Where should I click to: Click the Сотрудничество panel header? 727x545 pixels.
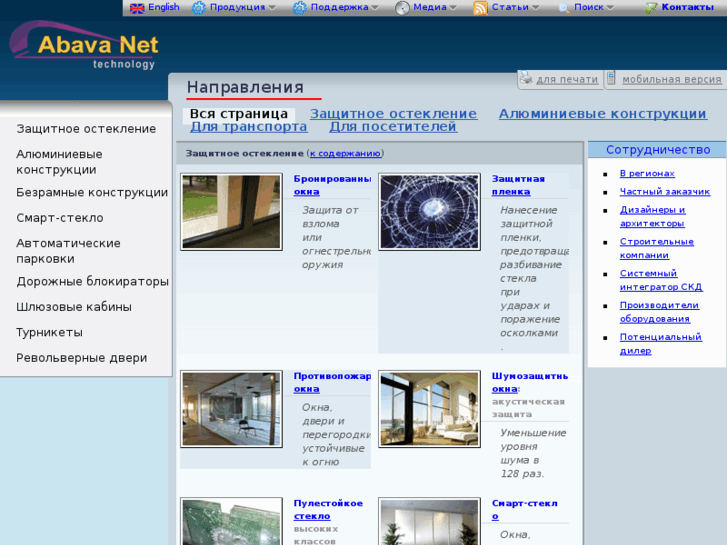pos(657,150)
